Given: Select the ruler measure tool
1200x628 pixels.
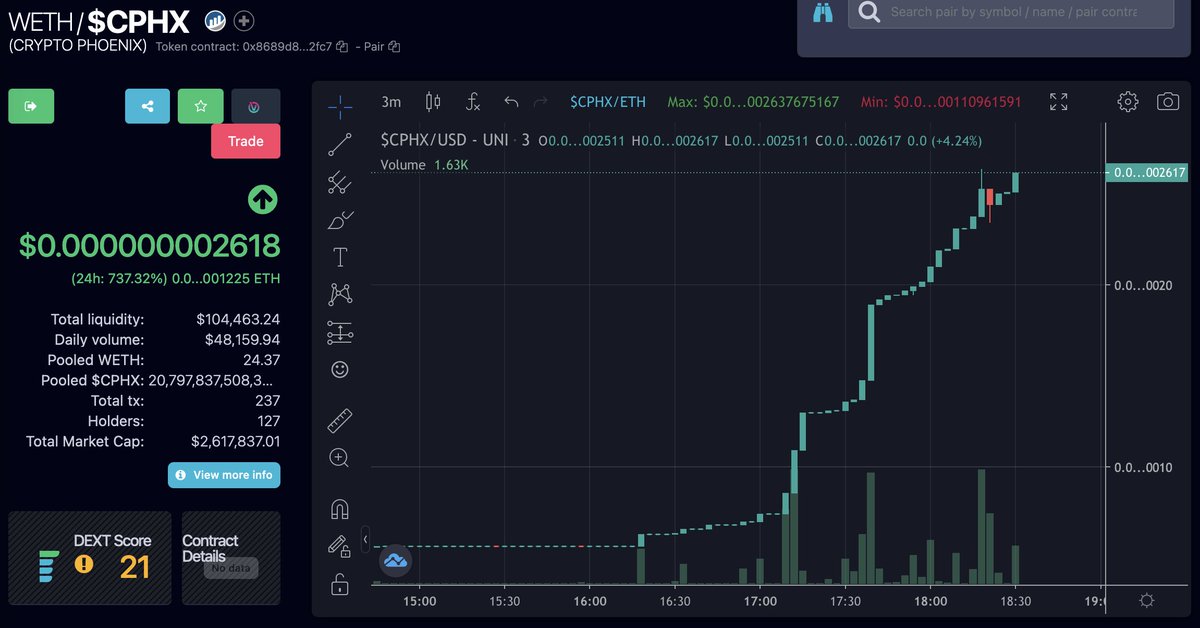Looking at the screenshot, I should click(340, 420).
